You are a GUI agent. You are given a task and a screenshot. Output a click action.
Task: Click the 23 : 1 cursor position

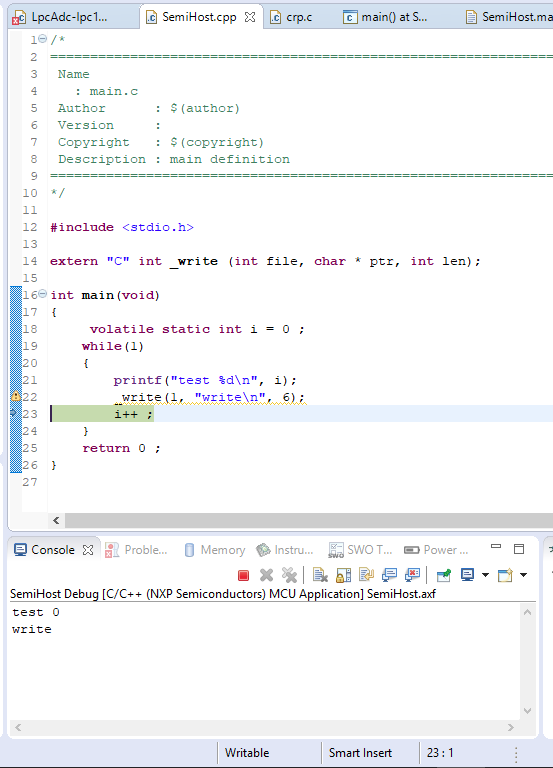click(440, 753)
